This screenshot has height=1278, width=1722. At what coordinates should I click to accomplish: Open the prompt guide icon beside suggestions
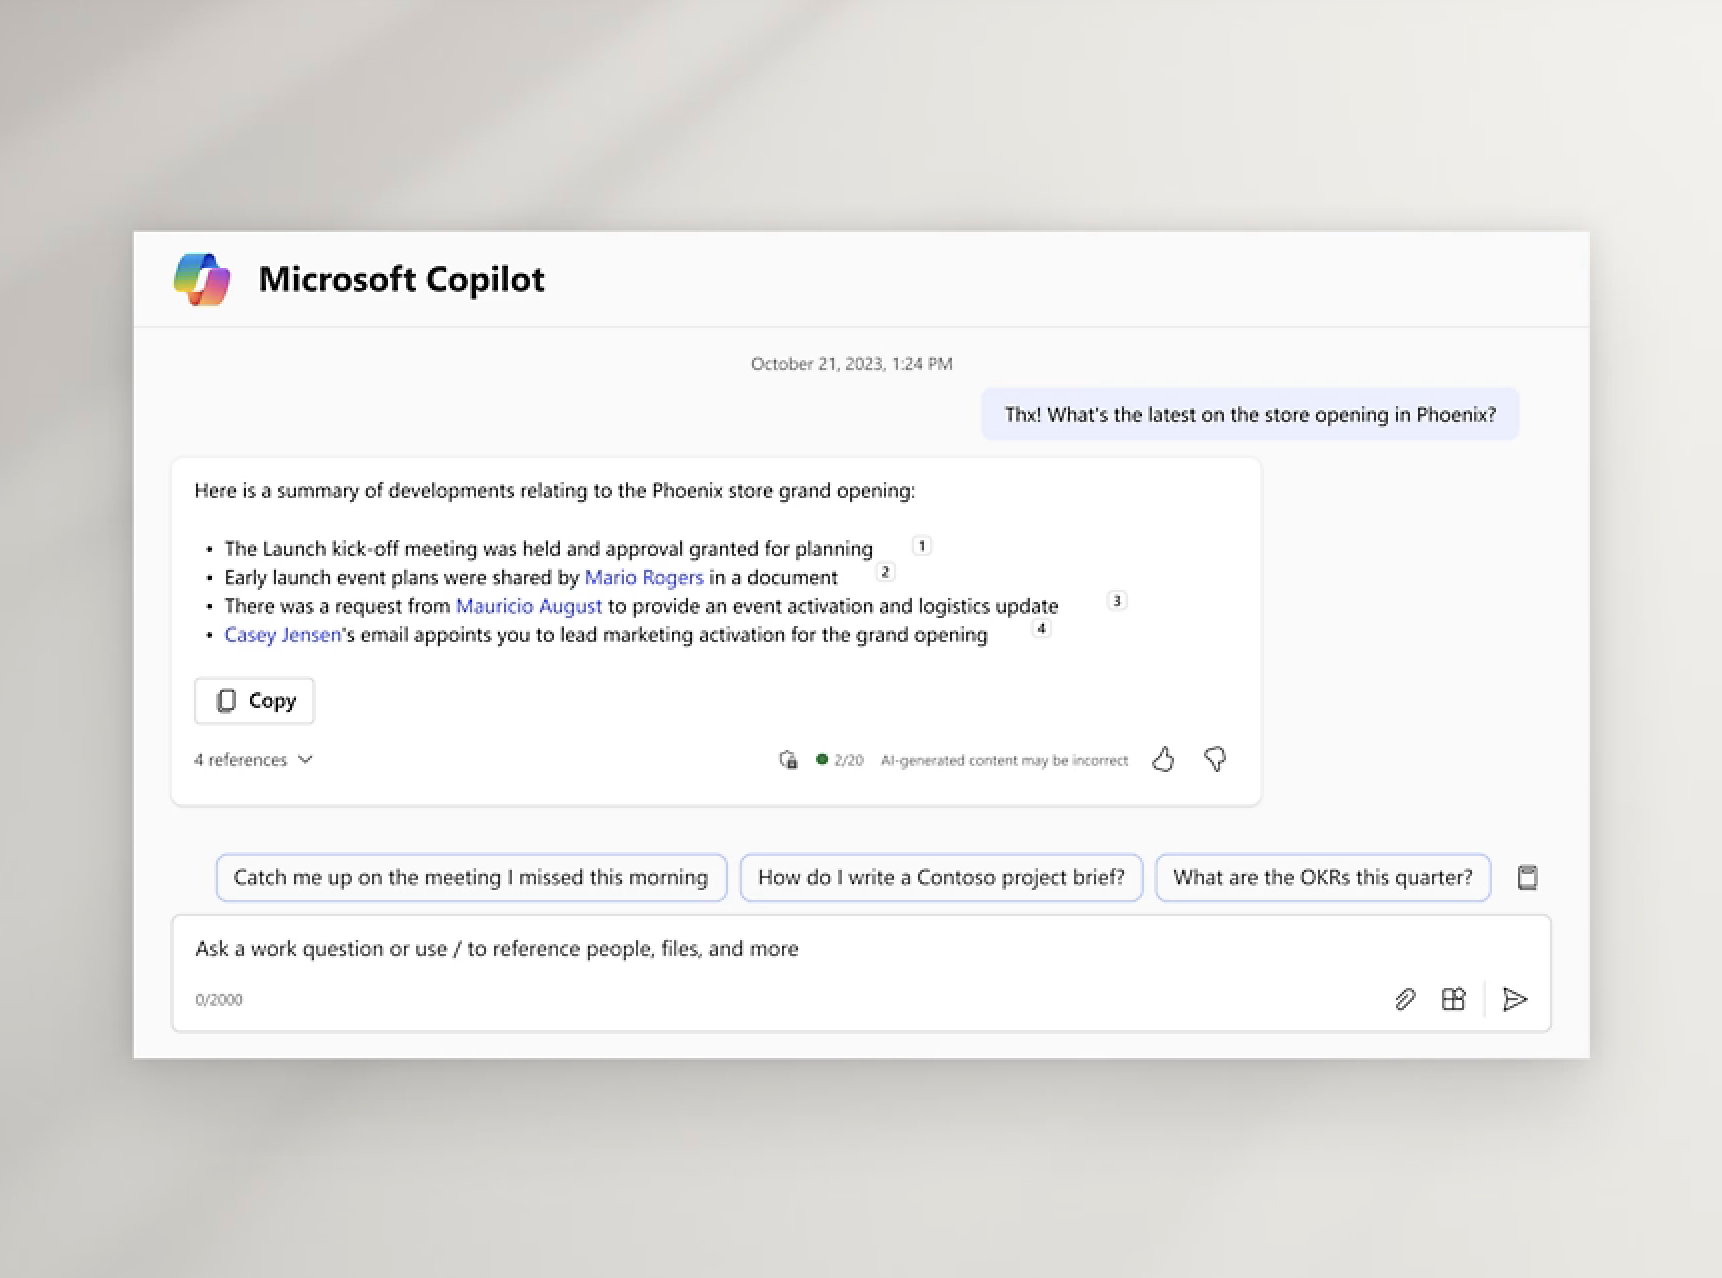1528,877
